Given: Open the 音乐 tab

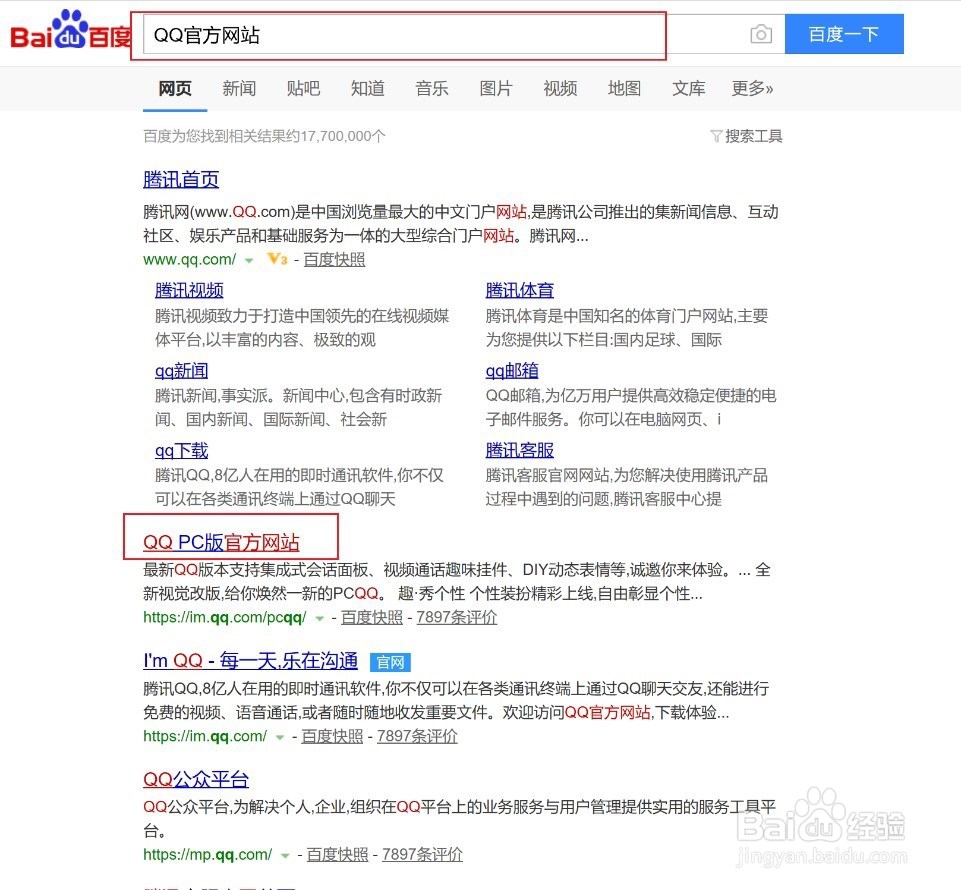Looking at the screenshot, I should [431, 89].
